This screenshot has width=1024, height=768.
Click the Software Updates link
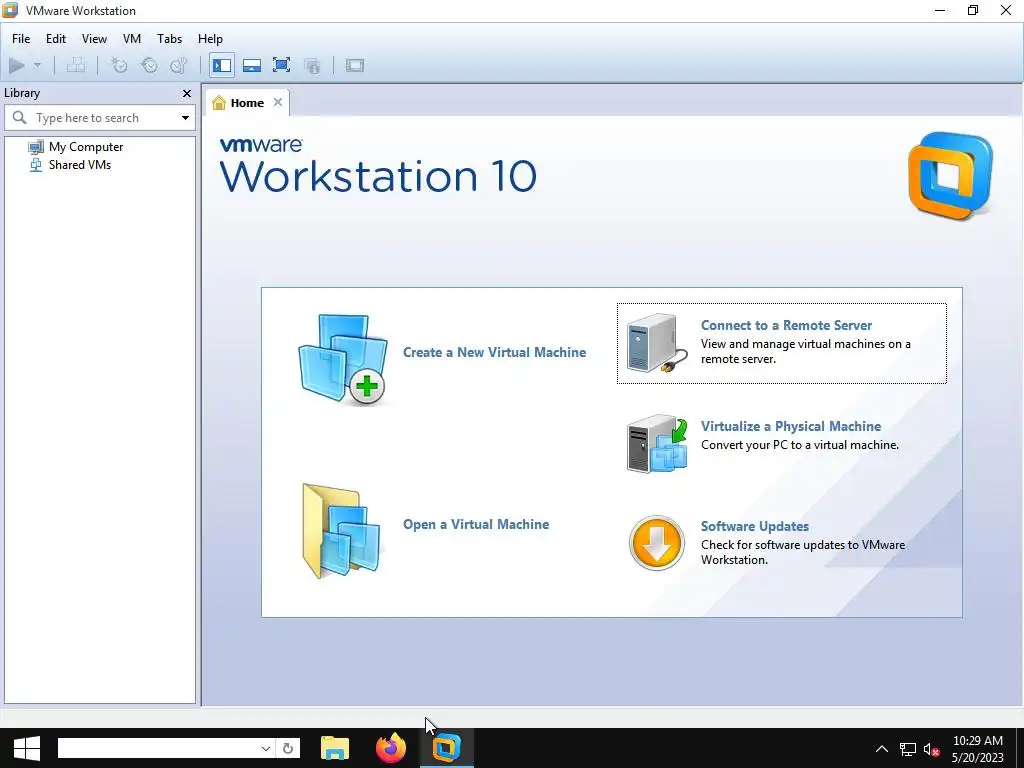tap(755, 526)
